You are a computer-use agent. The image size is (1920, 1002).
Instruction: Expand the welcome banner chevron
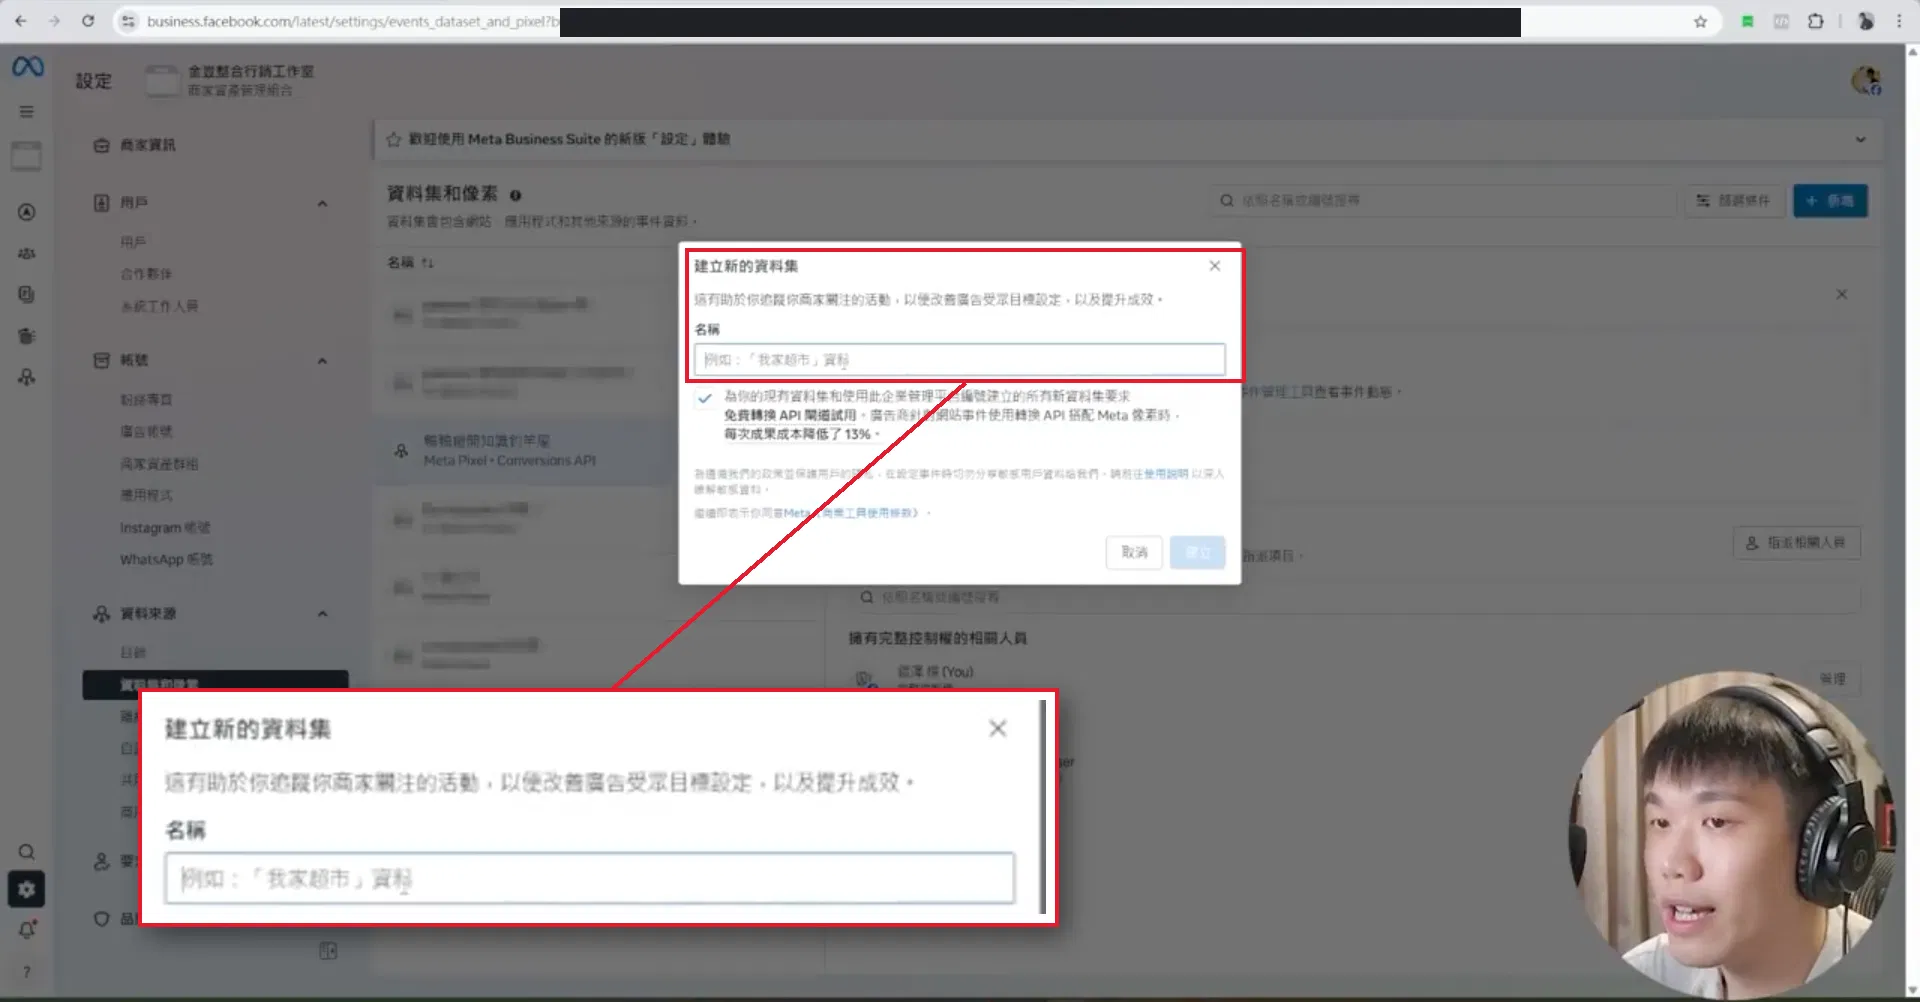(1860, 139)
